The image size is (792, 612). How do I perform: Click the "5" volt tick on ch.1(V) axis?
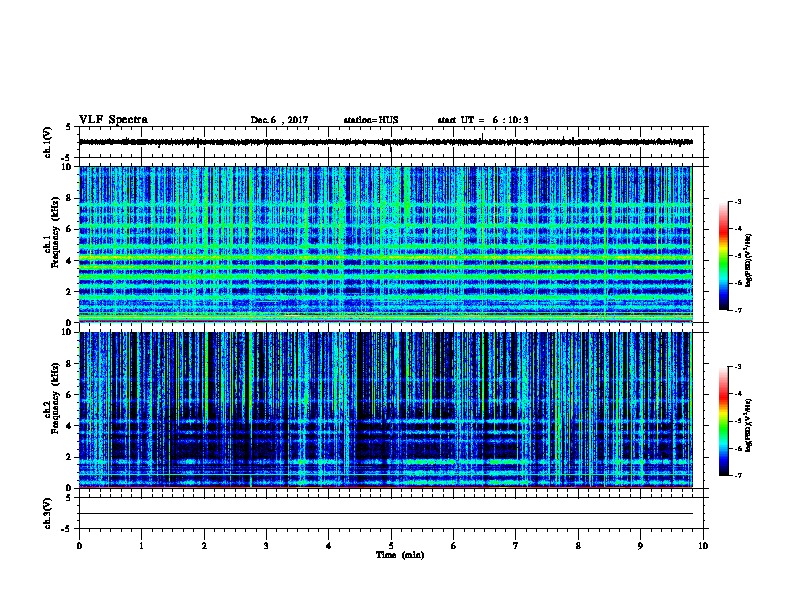[69, 127]
